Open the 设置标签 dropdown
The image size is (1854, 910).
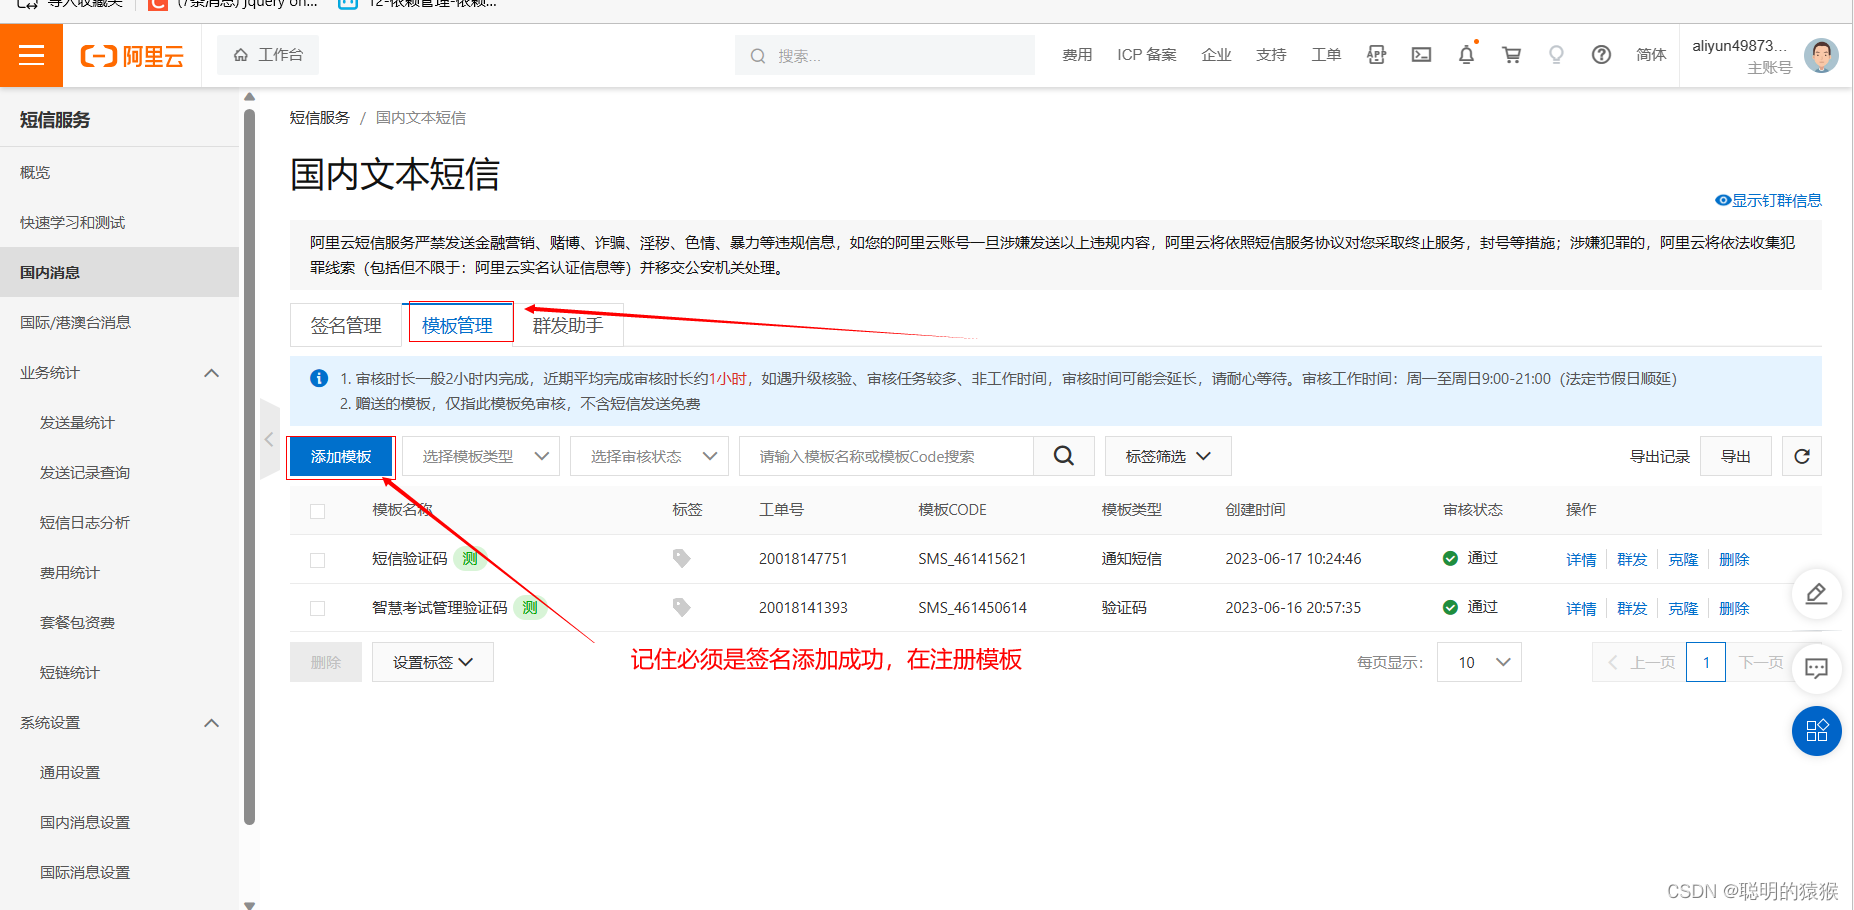pos(433,662)
